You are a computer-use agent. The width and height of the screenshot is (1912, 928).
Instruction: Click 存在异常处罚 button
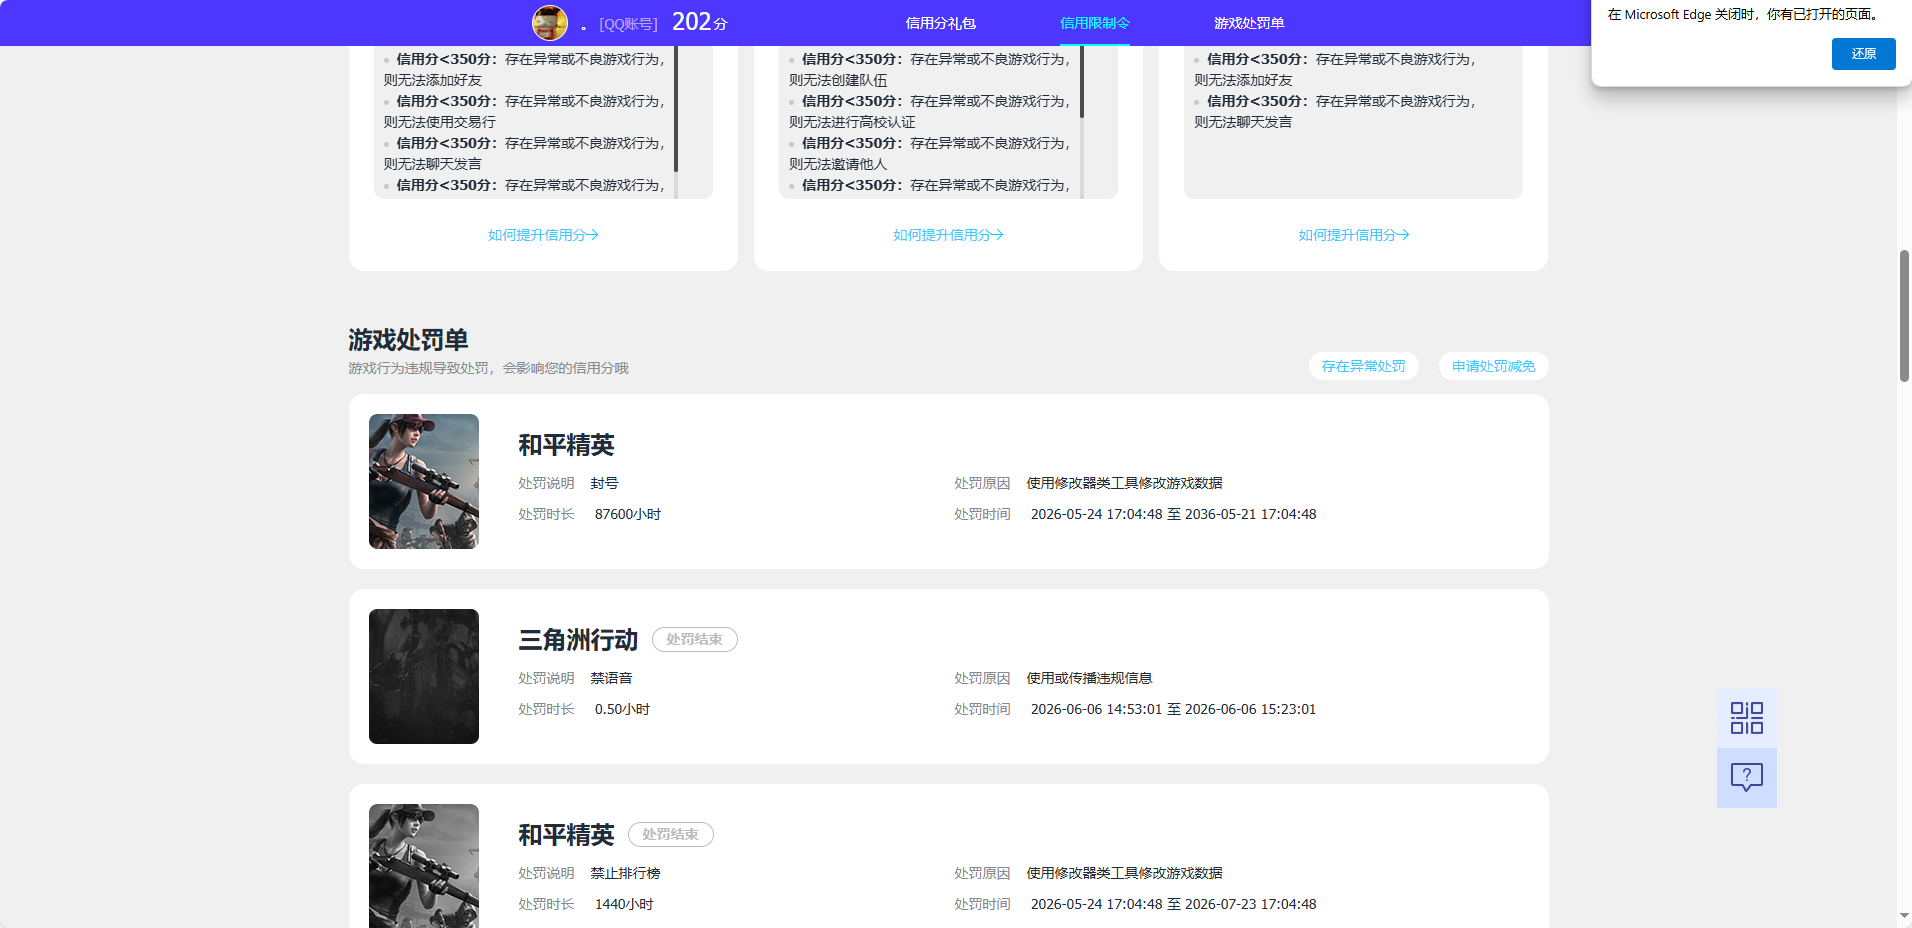click(1363, 366)
